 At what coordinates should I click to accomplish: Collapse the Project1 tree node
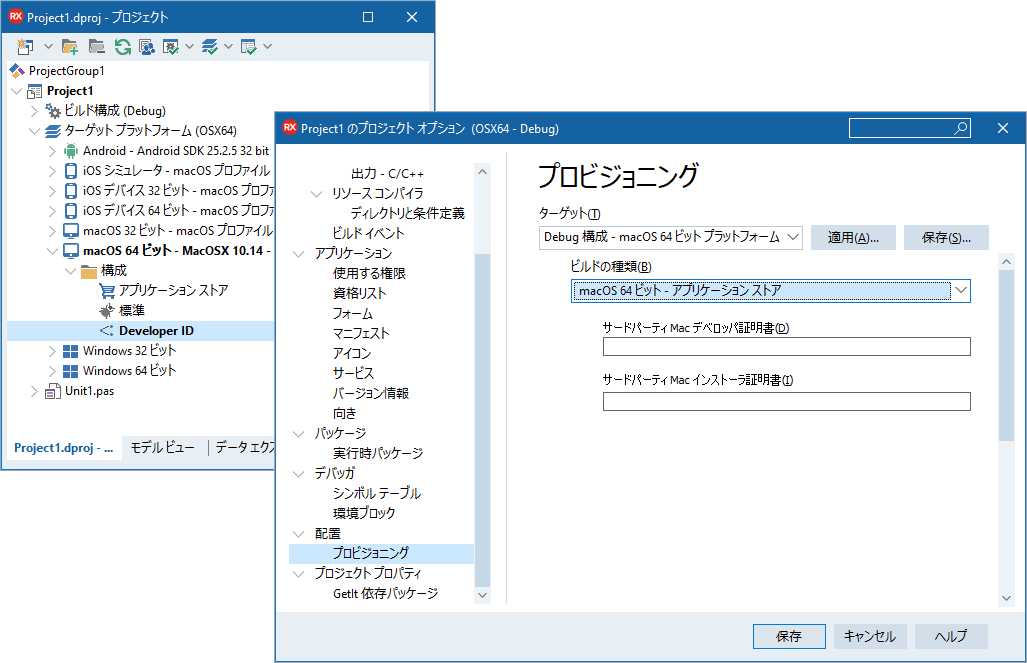point(17,91)
